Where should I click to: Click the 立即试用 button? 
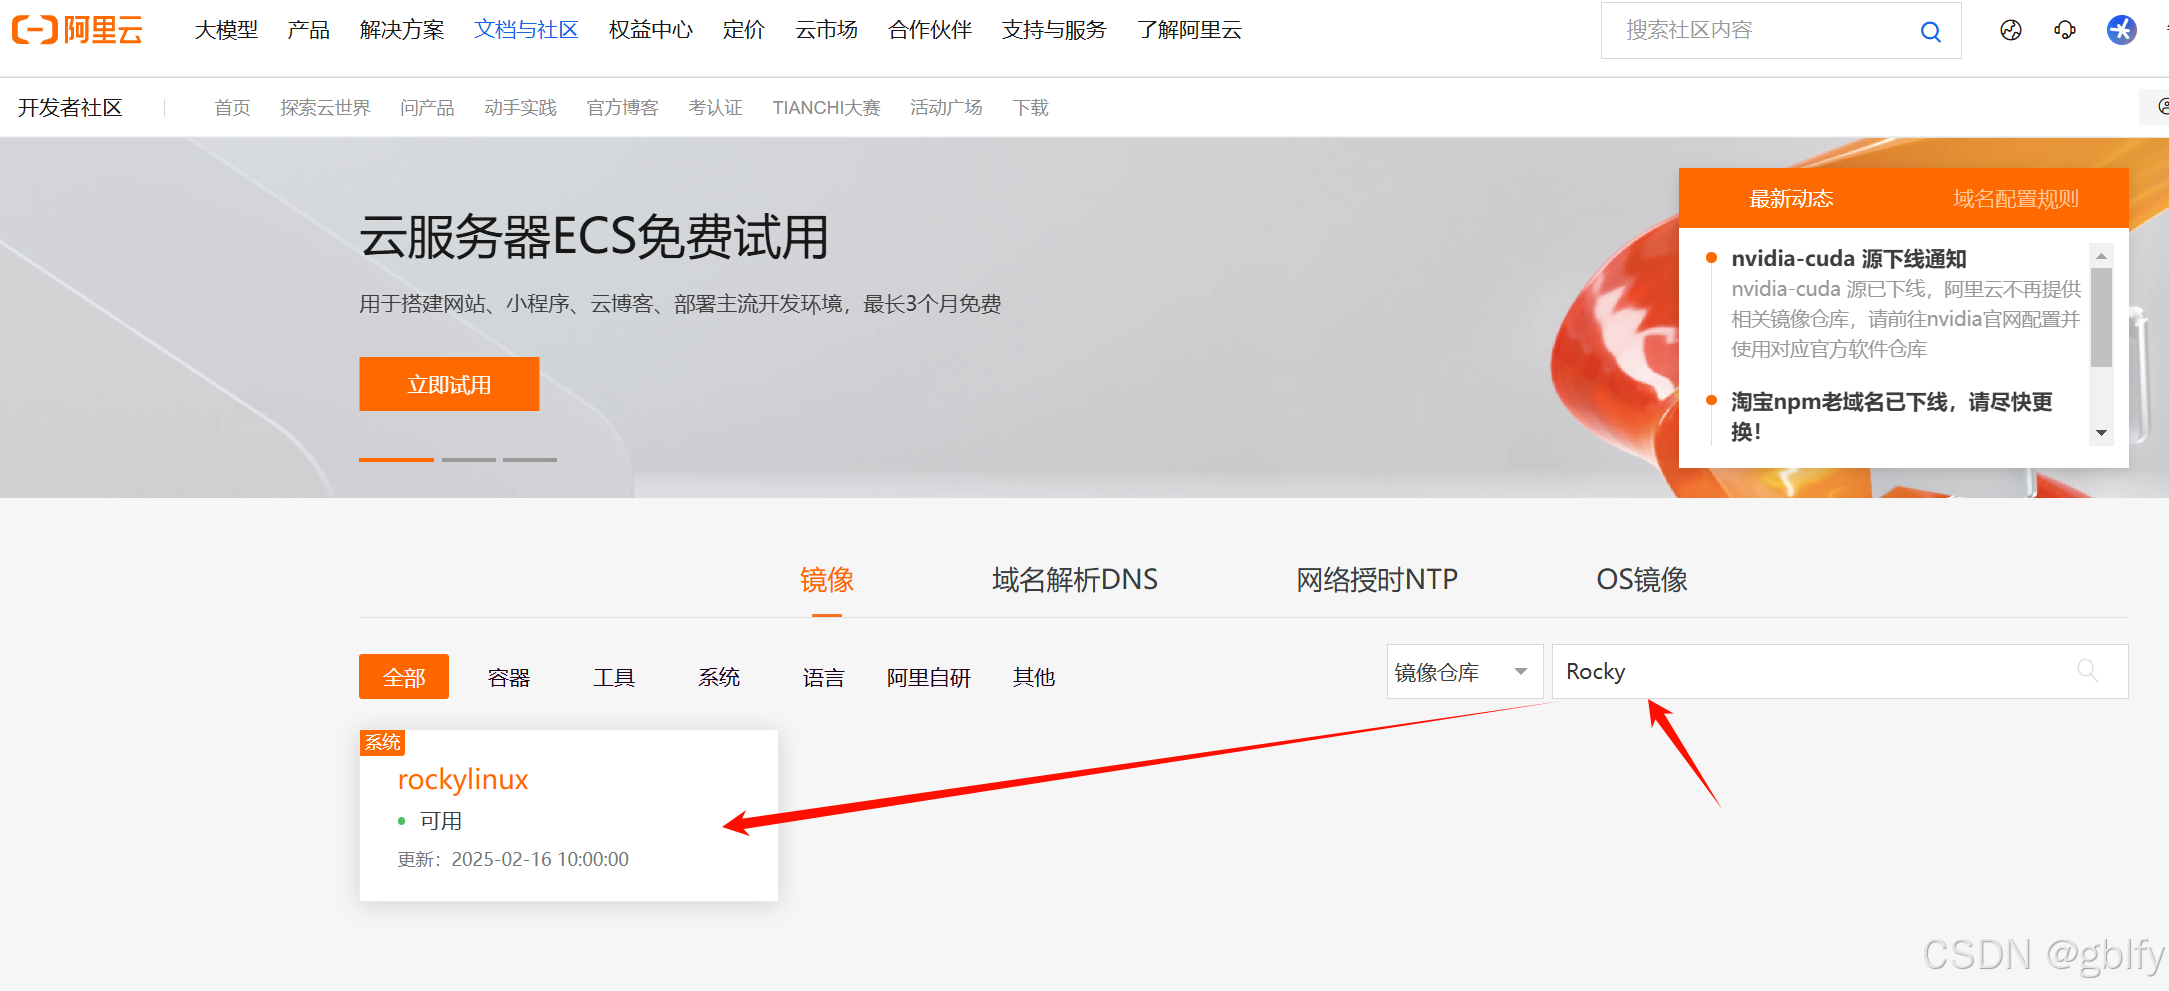449,384
